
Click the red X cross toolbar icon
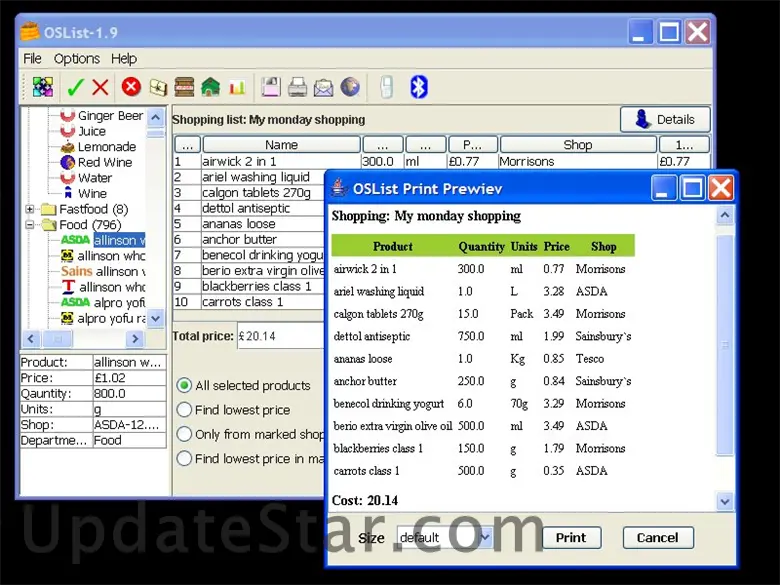click(100, 88)
